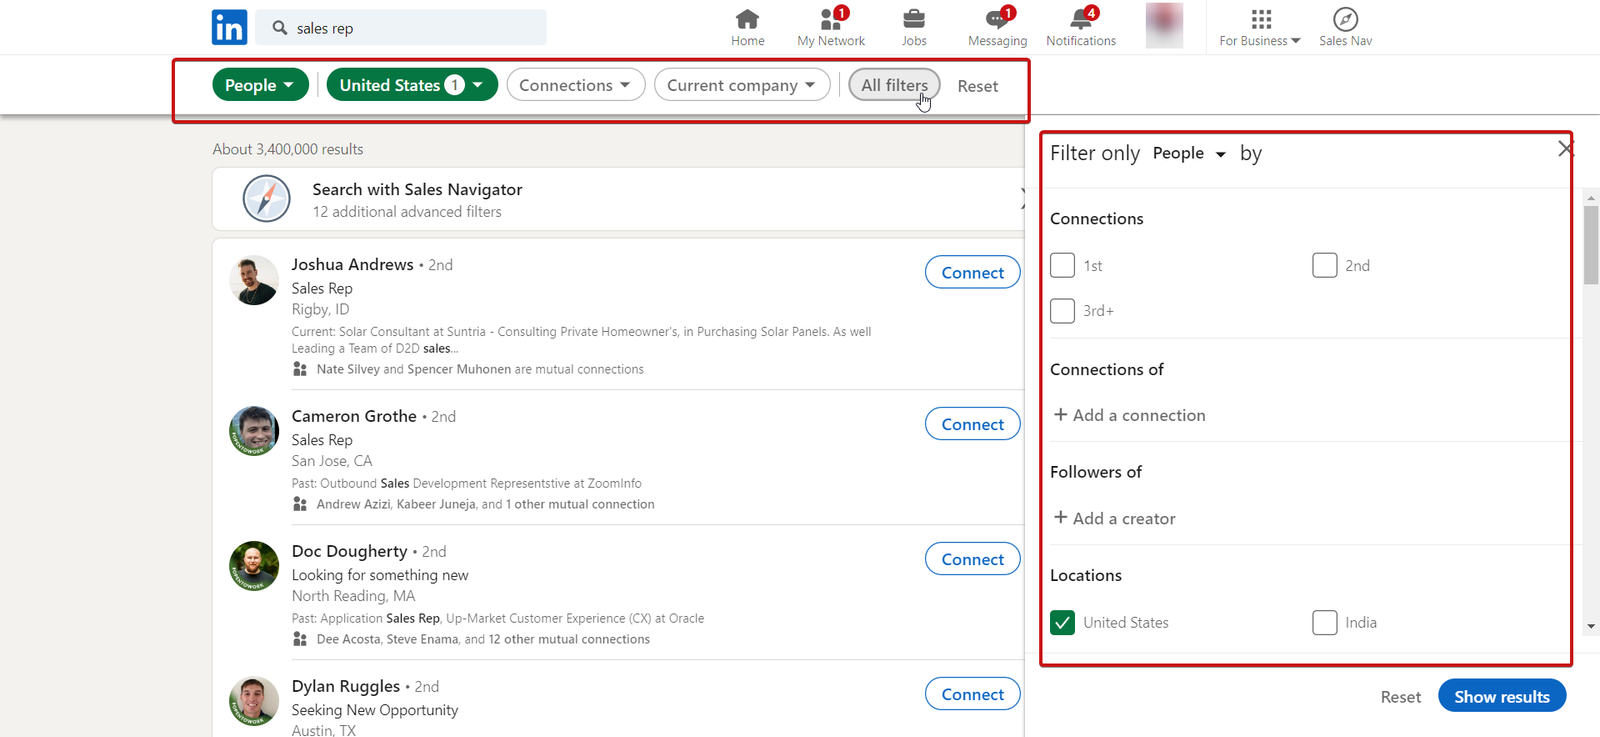The height and width of the screenshot is (737, 1600).
Task: Connect with Doc Dougherty
Action: pos(973,559)
